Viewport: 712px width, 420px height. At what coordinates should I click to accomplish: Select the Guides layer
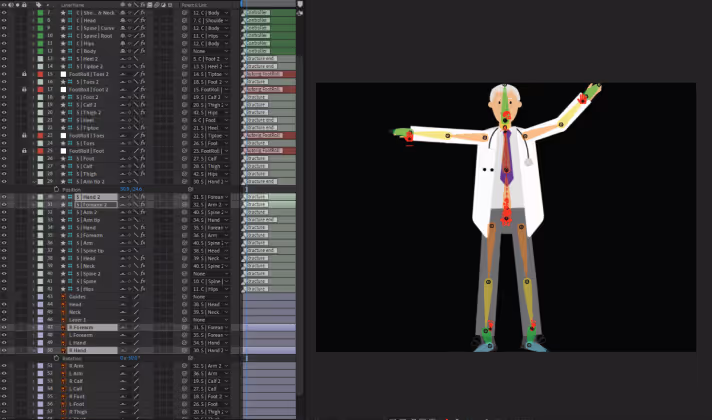coord(77,296)
